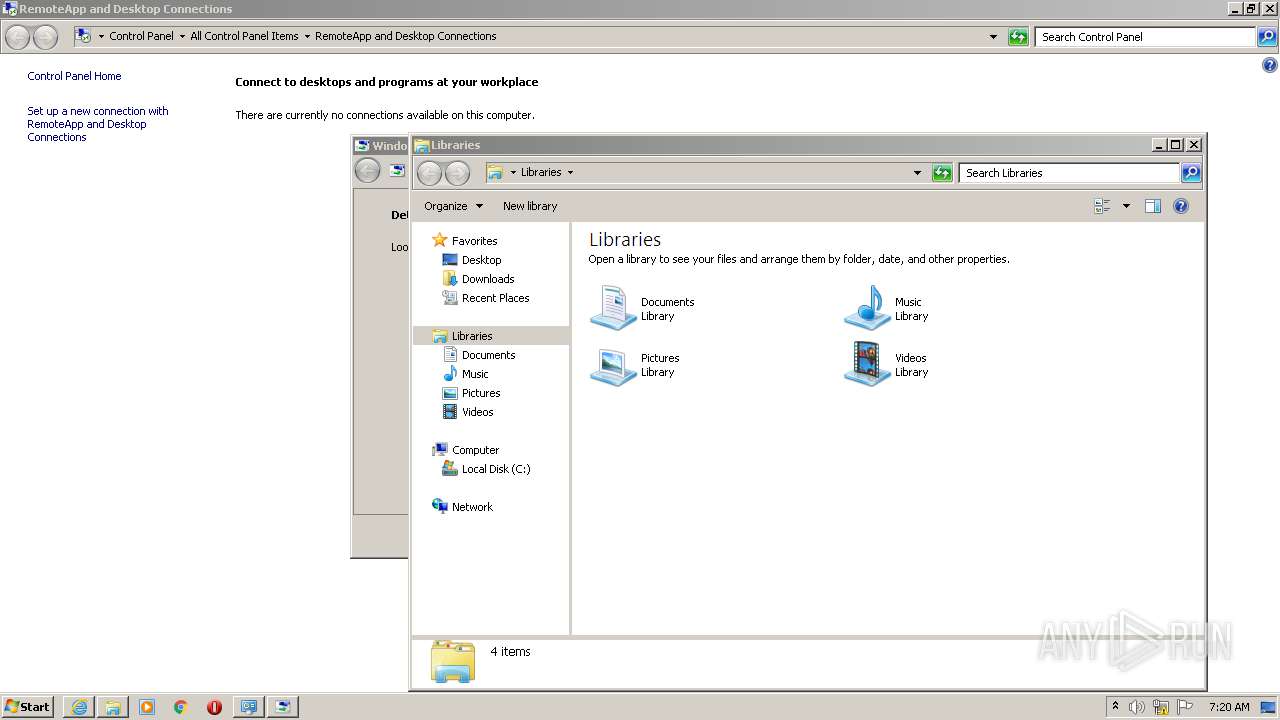Expand arrow after All Control Panel Items

coord(307,36)
